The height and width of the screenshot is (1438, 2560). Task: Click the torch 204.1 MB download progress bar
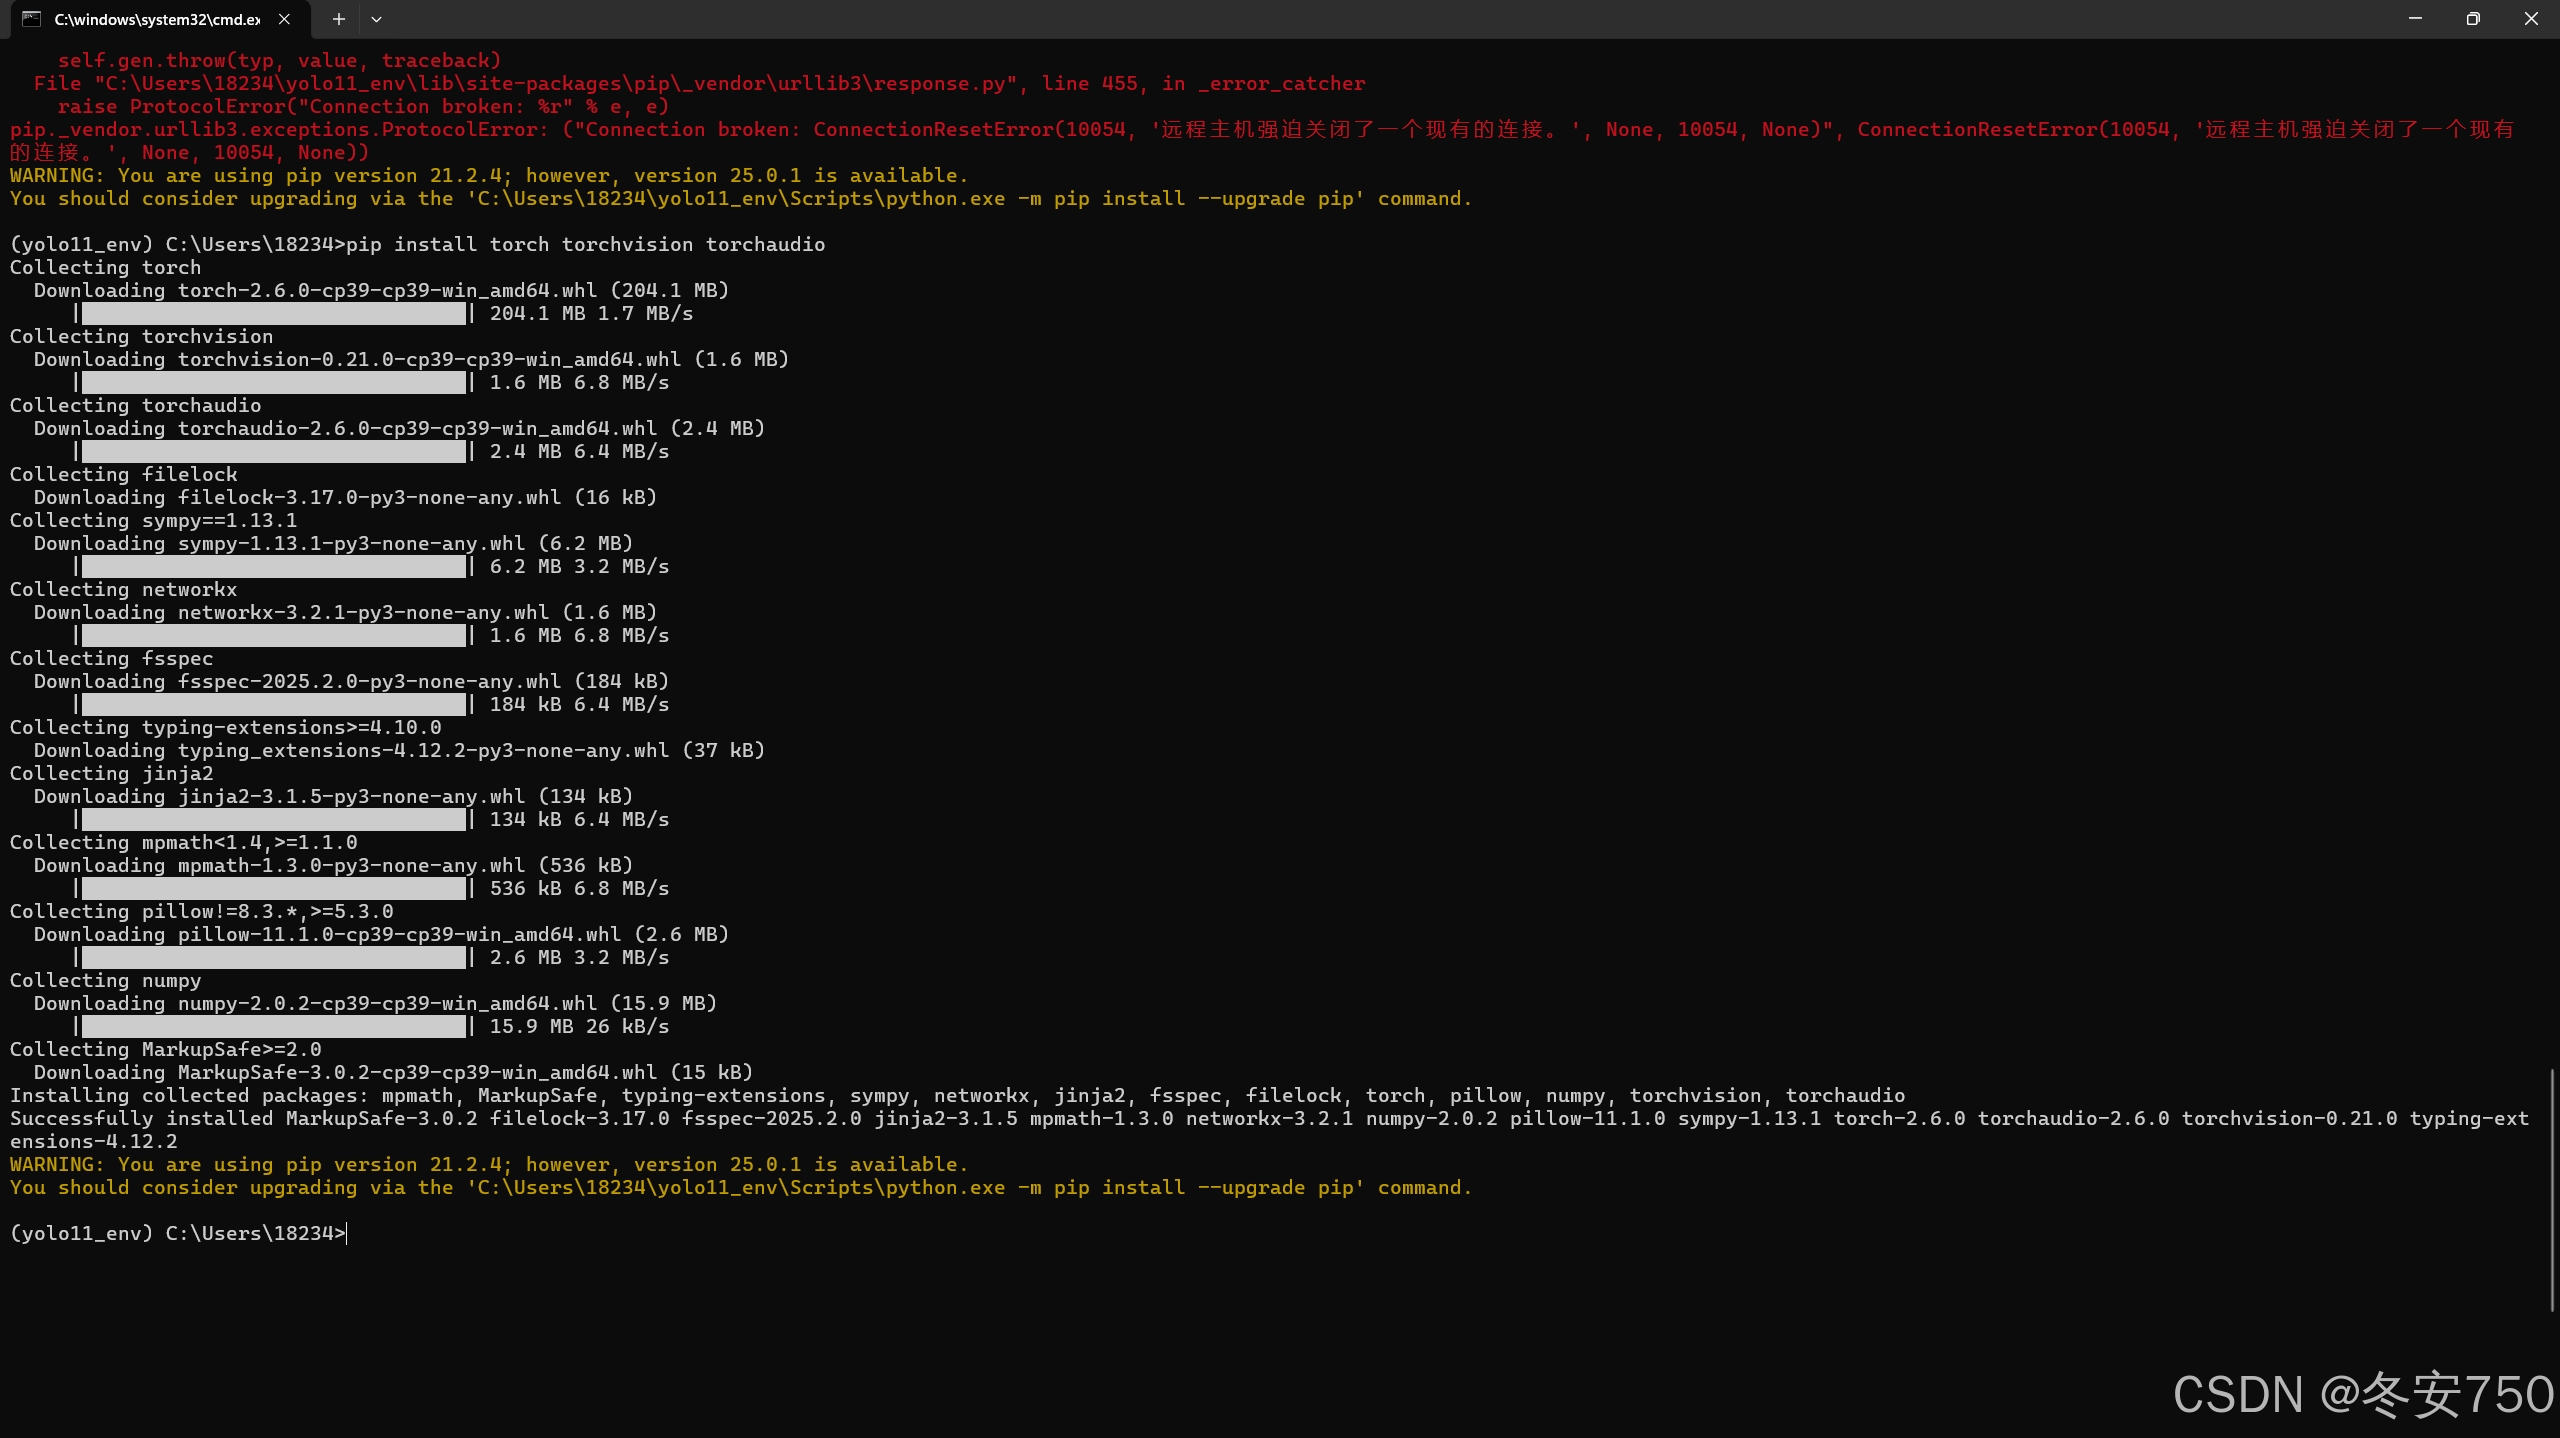point(273,314)
